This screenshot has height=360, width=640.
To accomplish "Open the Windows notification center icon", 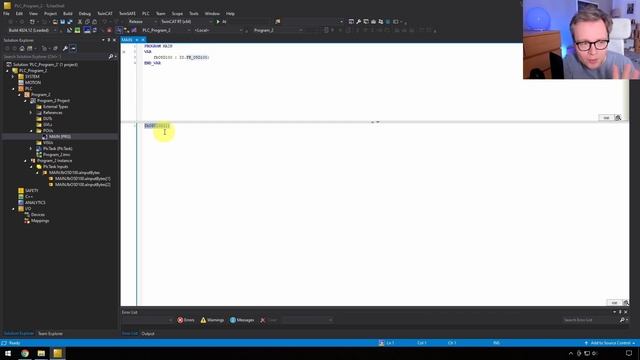I will 629,353.
